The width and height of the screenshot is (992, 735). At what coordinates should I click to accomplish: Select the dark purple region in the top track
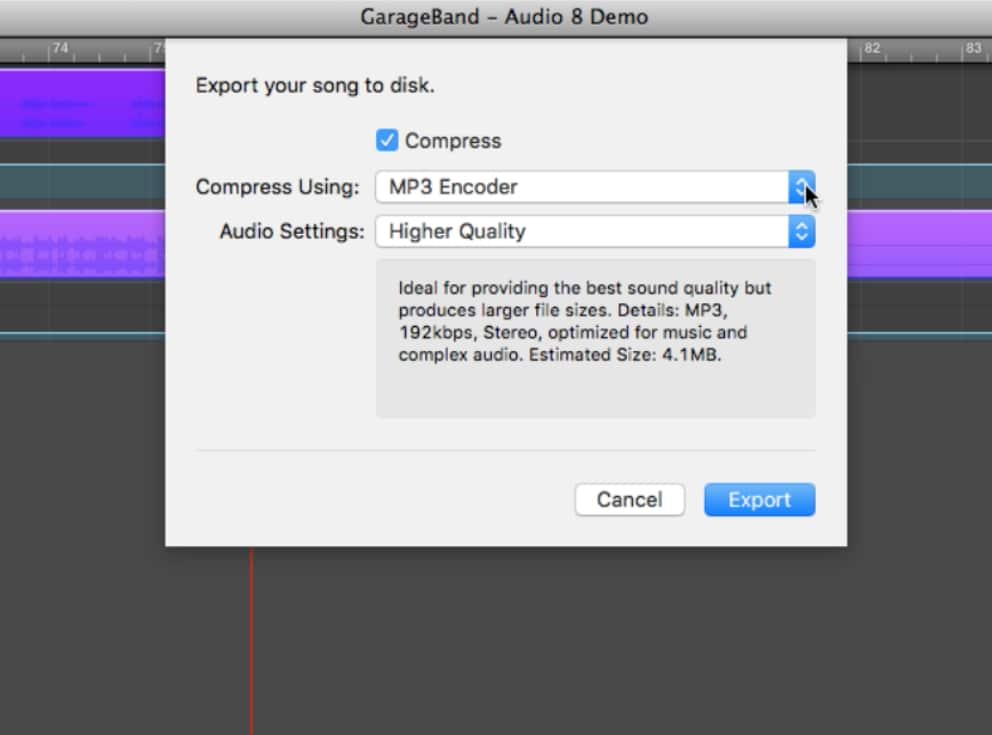pyautogui.click(x=82, y=103)
